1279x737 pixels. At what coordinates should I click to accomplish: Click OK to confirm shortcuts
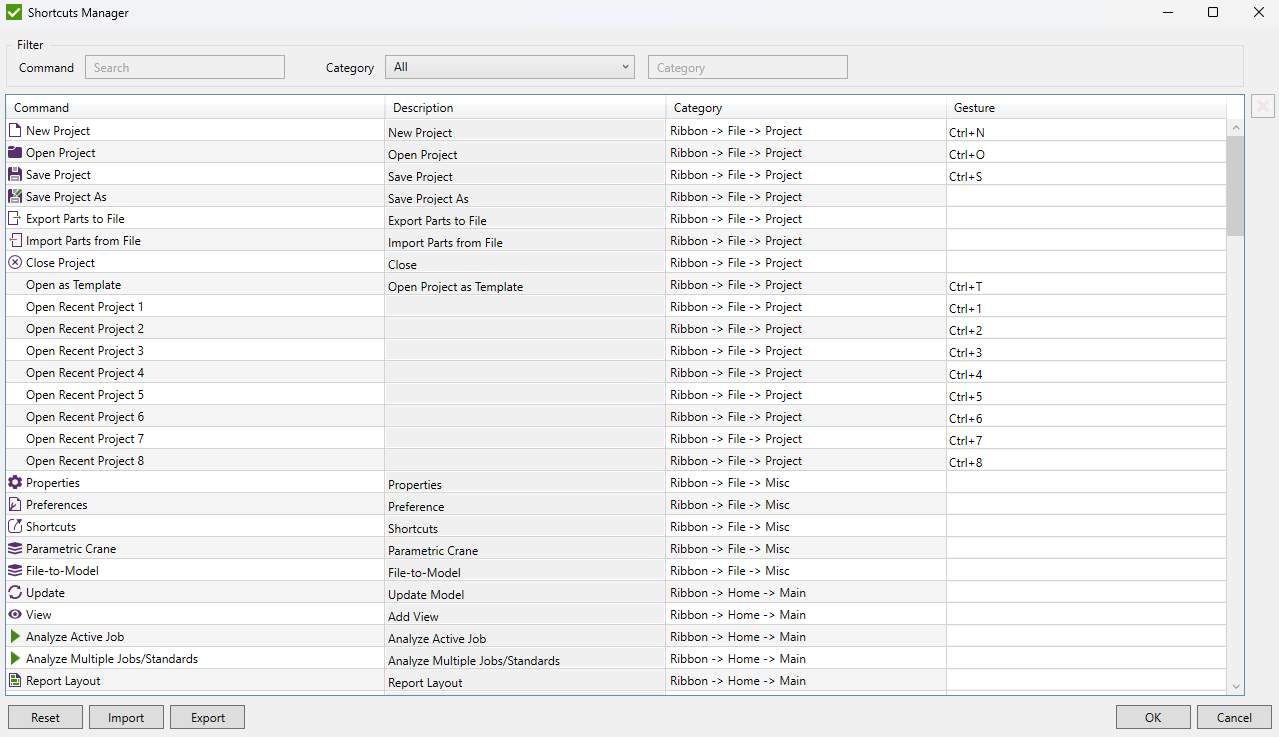tap(1153, 717)
